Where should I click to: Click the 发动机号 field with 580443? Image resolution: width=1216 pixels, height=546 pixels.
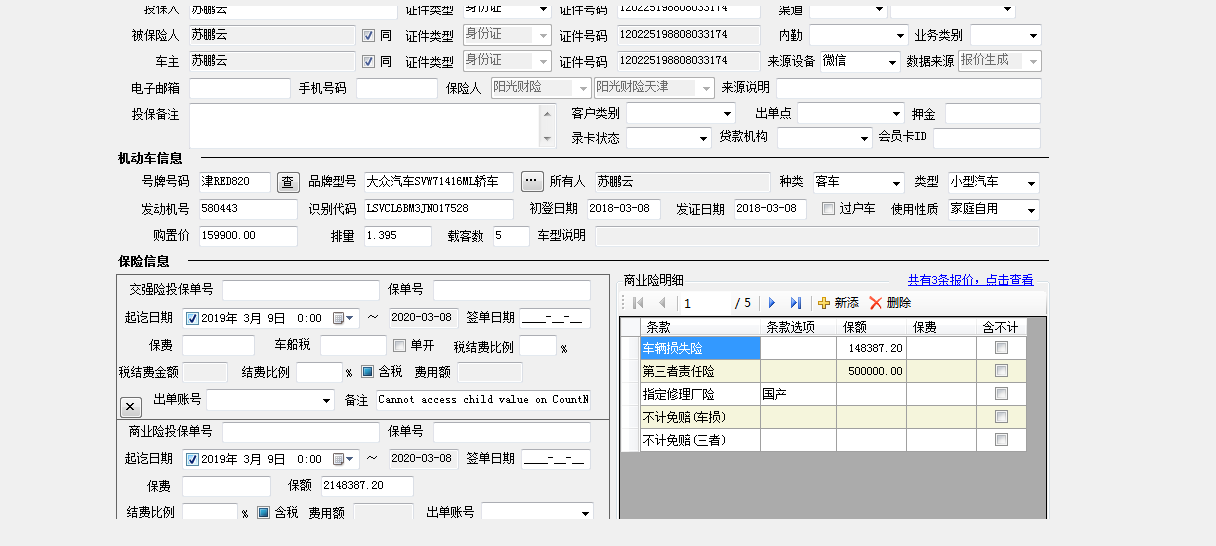point(248,209)
